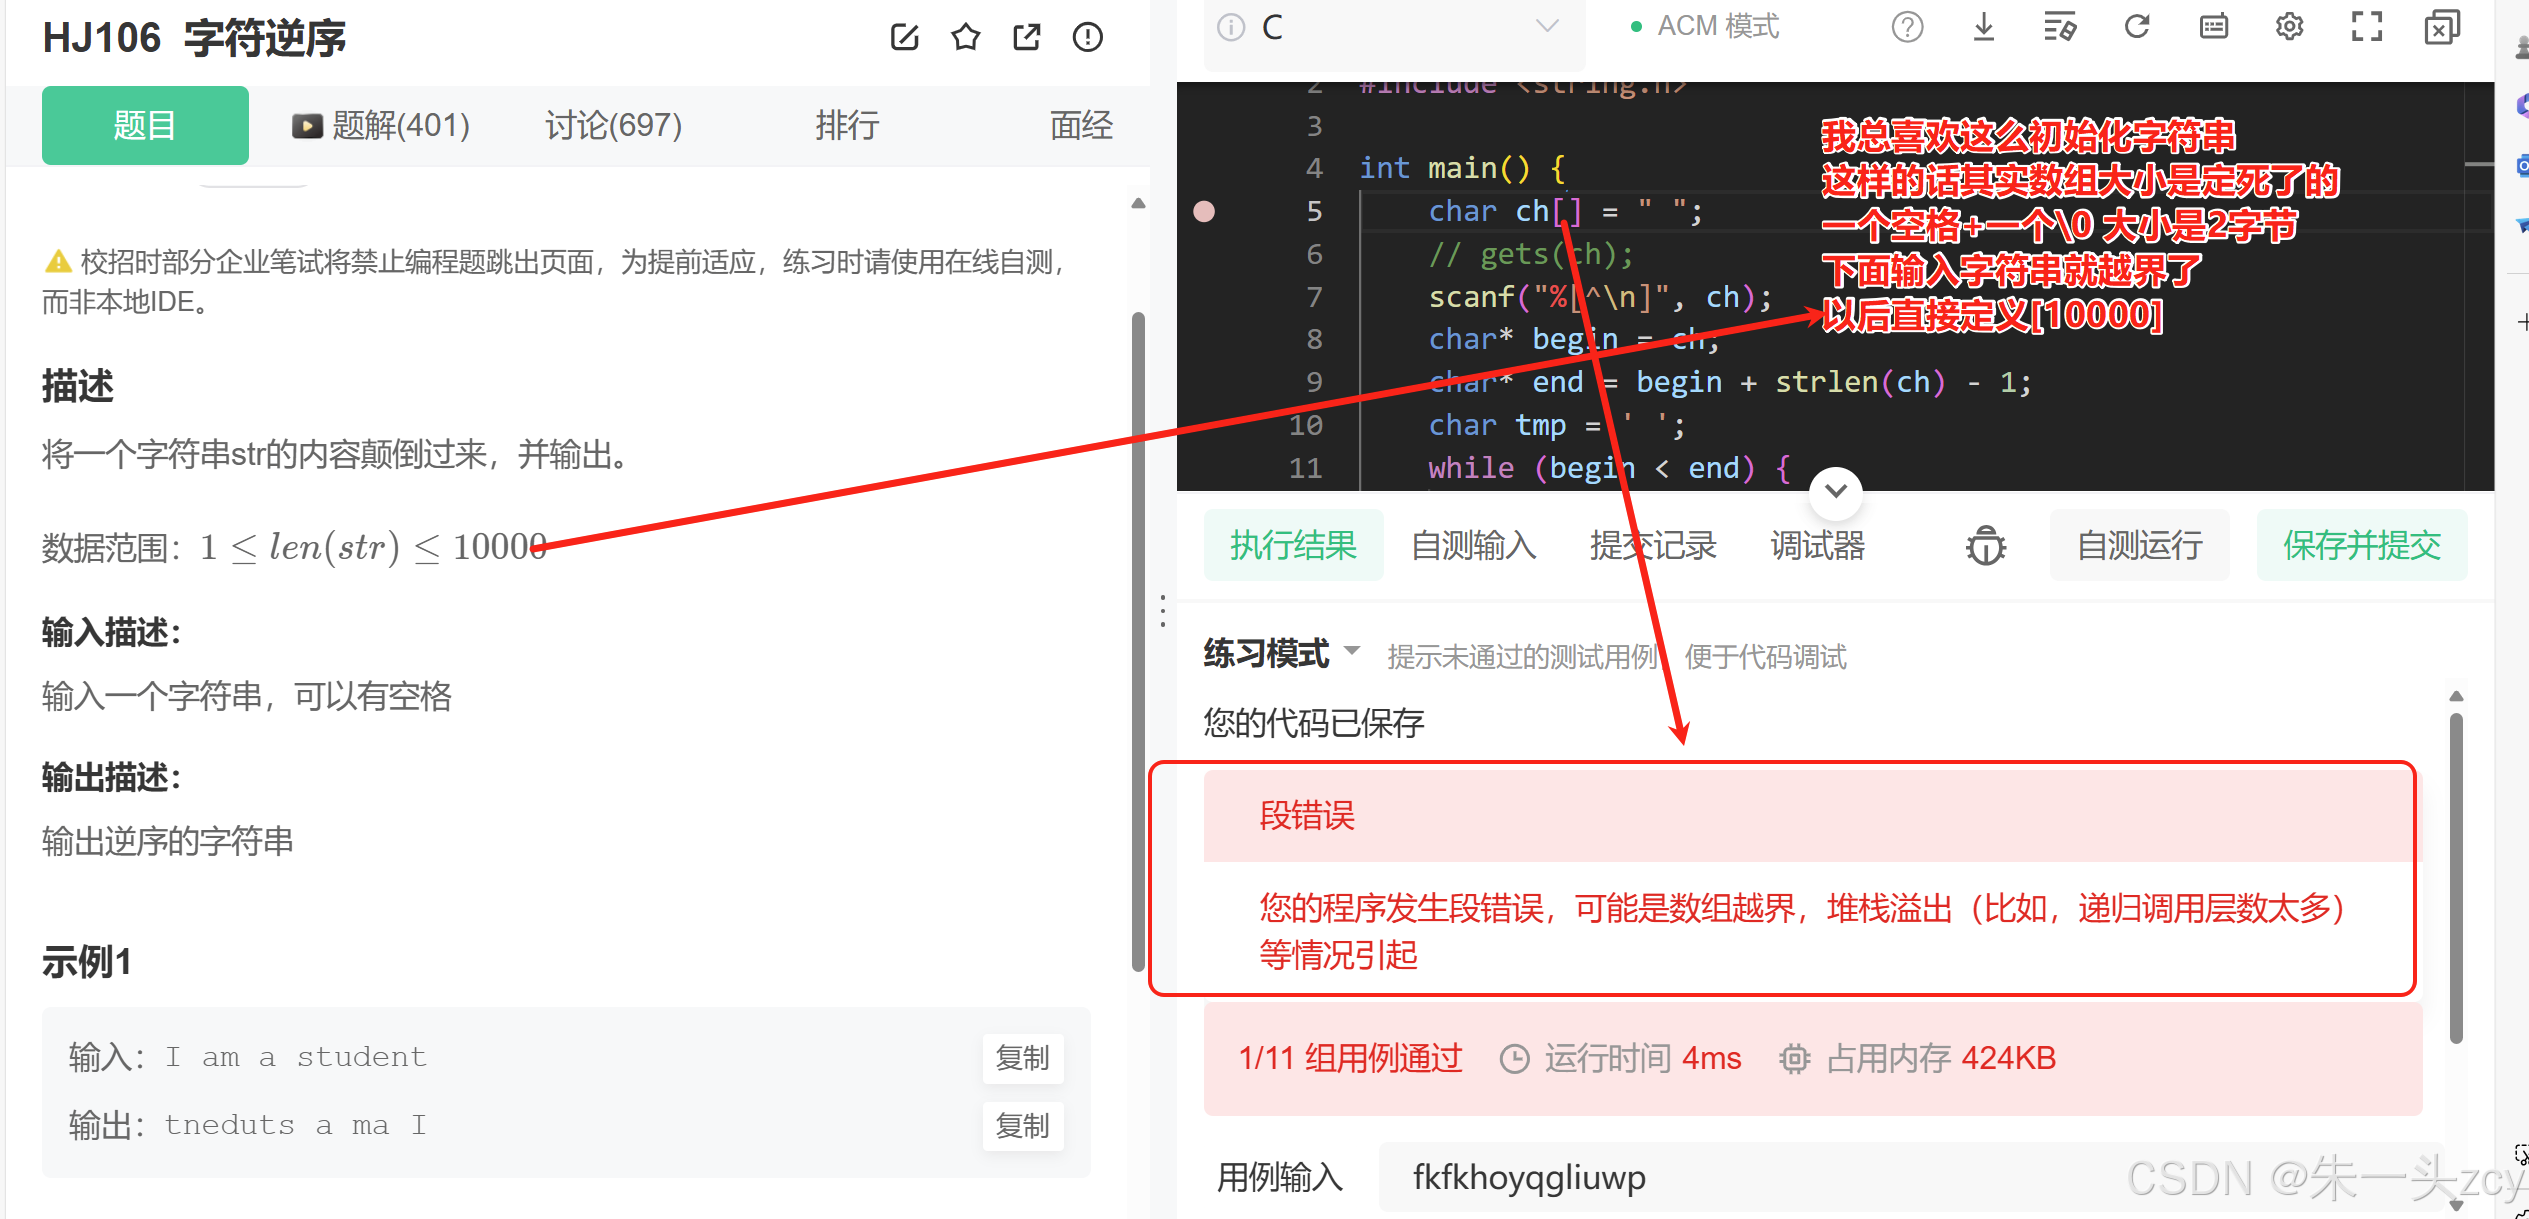The width and height of the screenshot is (2529, 1219).
Task: Toggle breakpoint on line 5
Action: pyautogui.click(x=1204, y=211)
